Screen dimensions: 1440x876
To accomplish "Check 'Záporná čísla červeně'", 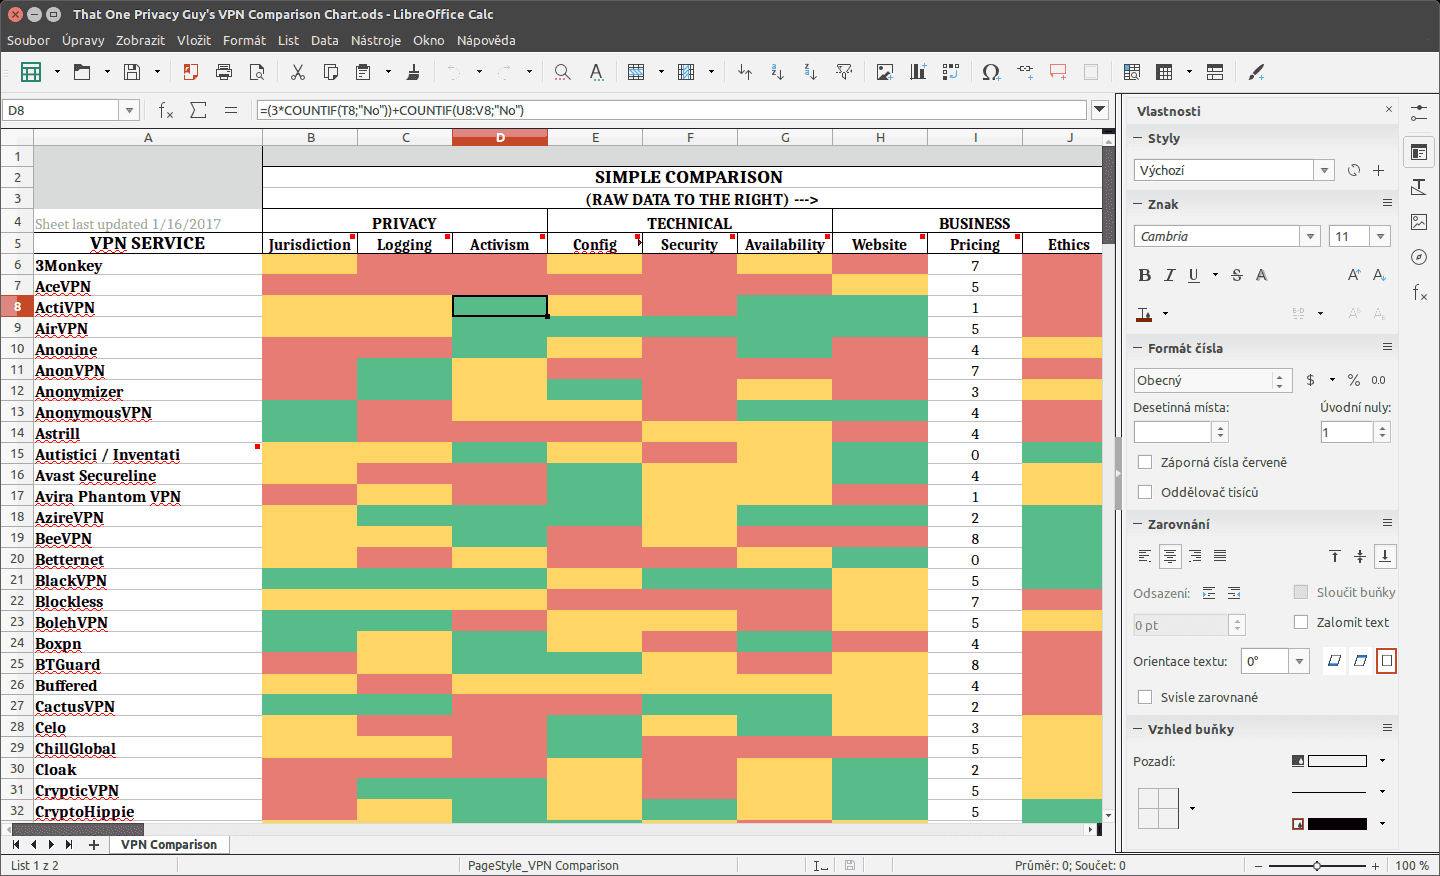I will (x=1146, y=462).
